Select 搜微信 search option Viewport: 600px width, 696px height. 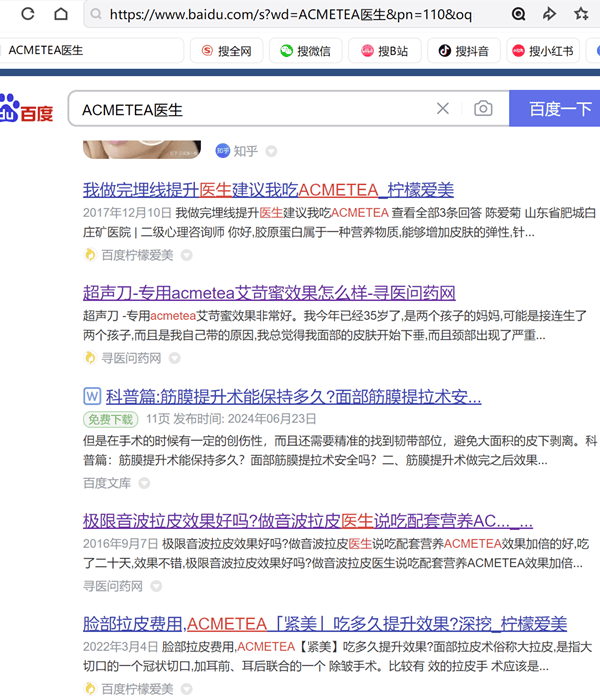pyautogui.click(x=305, y=51)
